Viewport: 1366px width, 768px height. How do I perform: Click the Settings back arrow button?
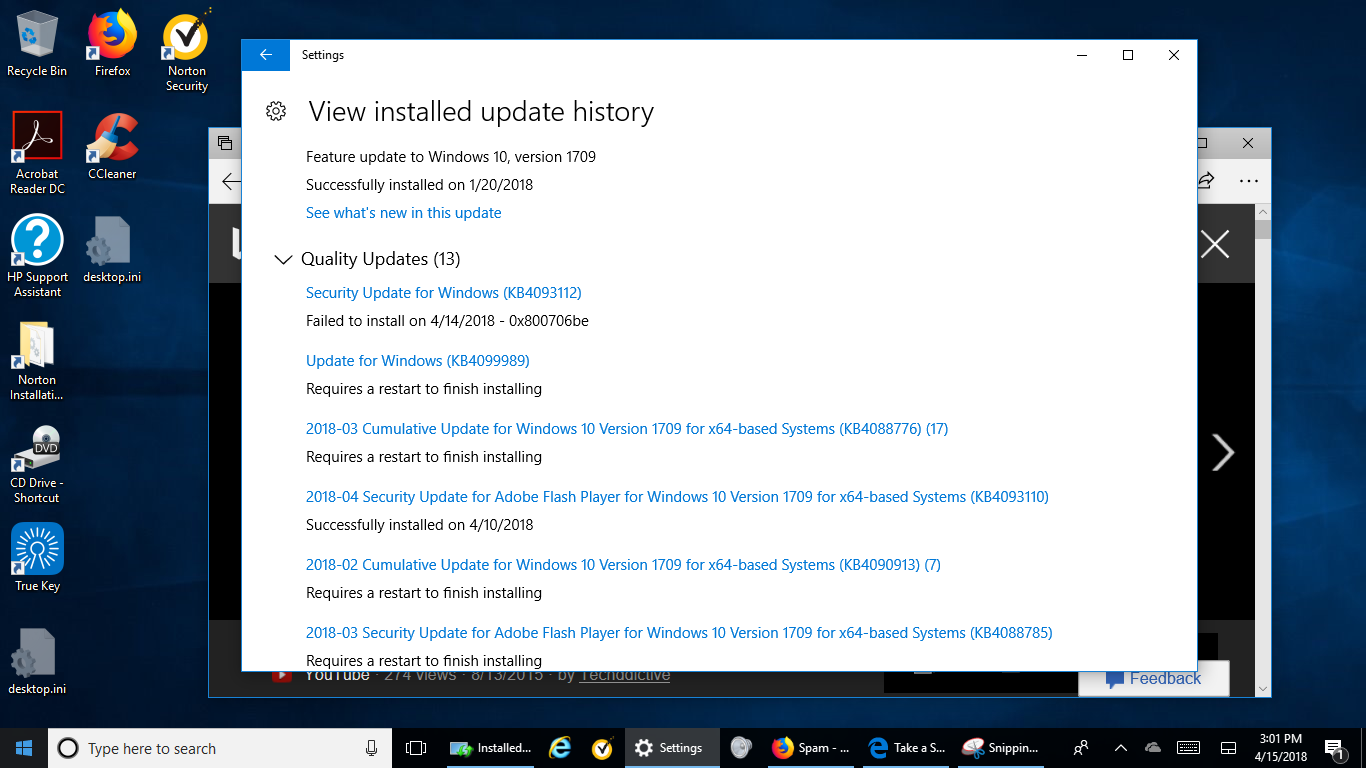(265, 55)
